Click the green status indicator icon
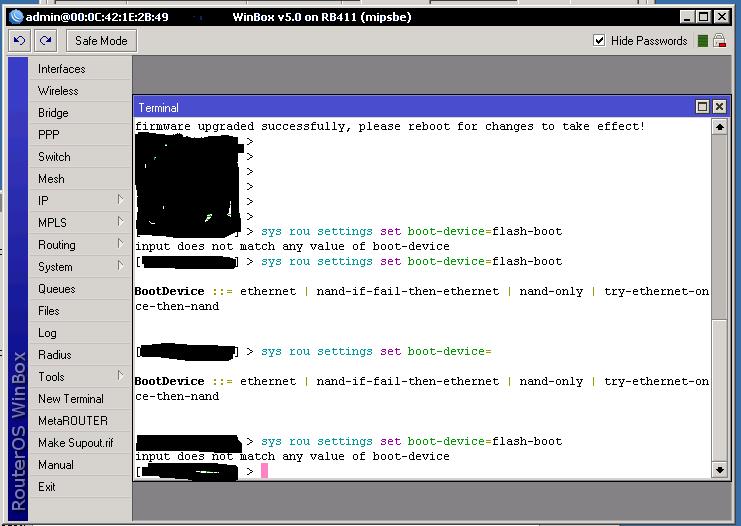 pos(703,41)
